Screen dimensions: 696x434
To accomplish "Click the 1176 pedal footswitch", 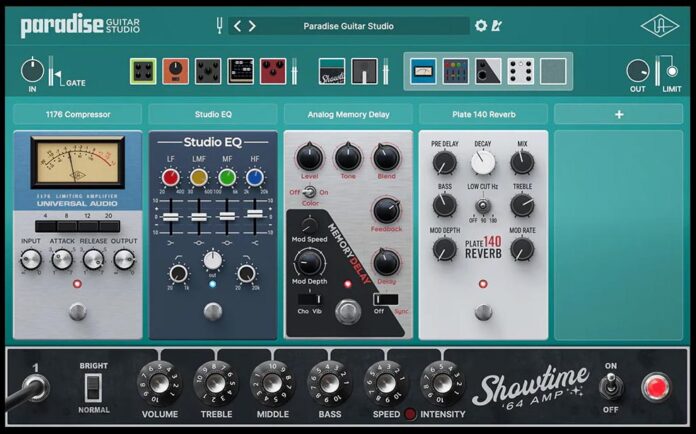I will tap(78, 312).
